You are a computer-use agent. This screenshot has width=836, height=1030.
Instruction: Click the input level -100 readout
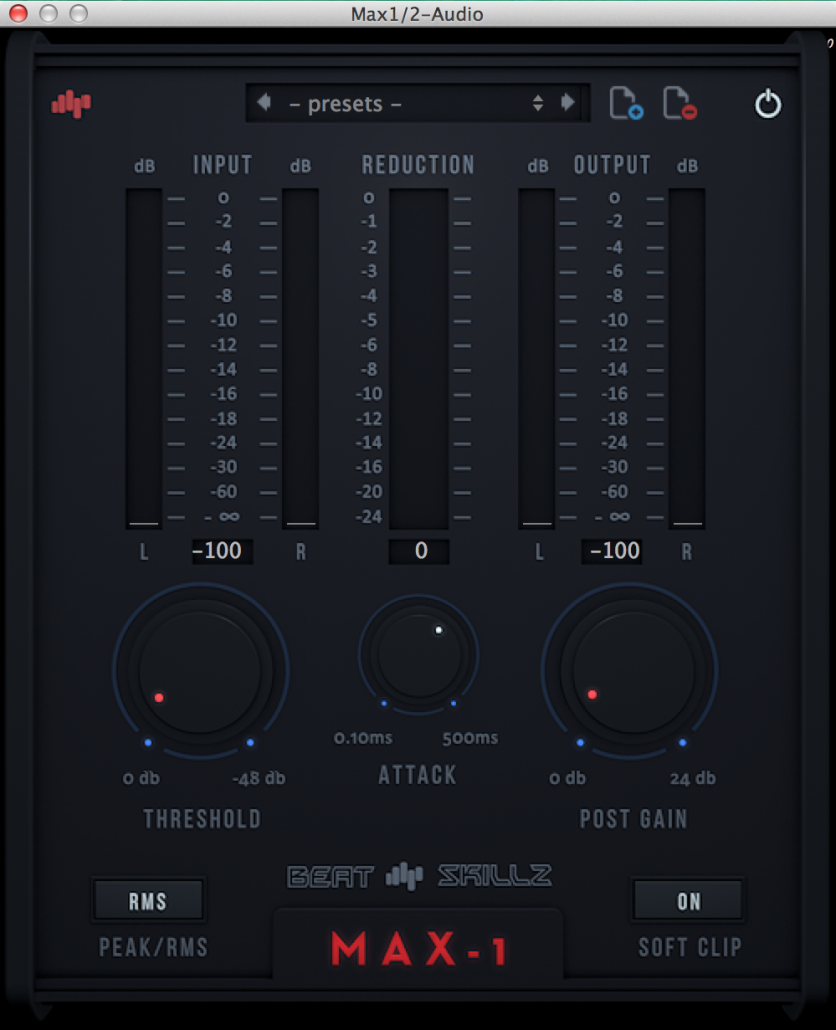pos(221,550)
